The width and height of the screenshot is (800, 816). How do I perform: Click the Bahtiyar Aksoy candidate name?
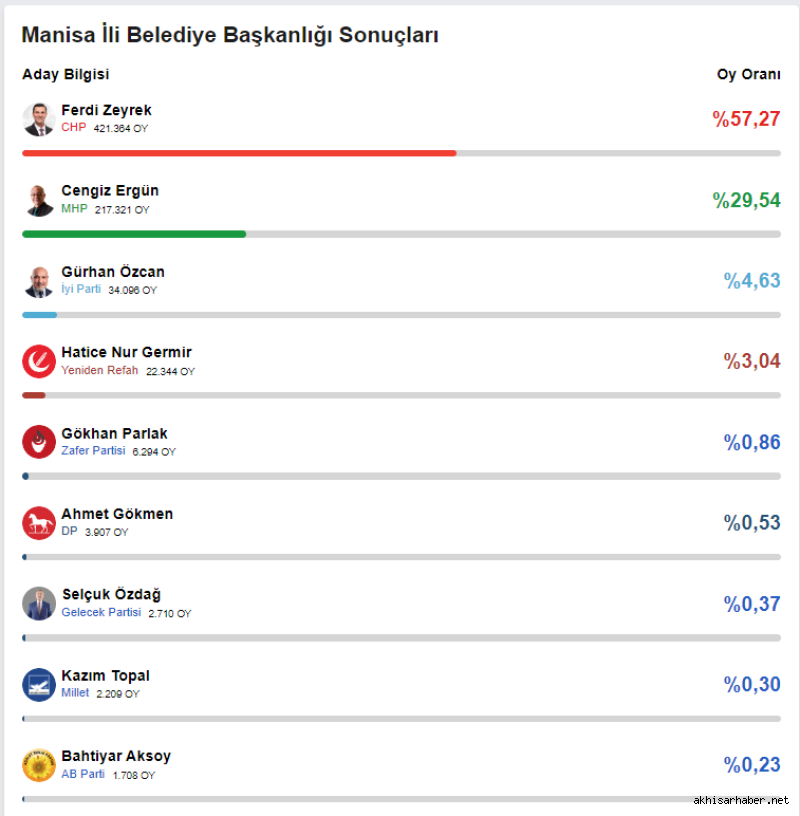click(x=116, y=756)
